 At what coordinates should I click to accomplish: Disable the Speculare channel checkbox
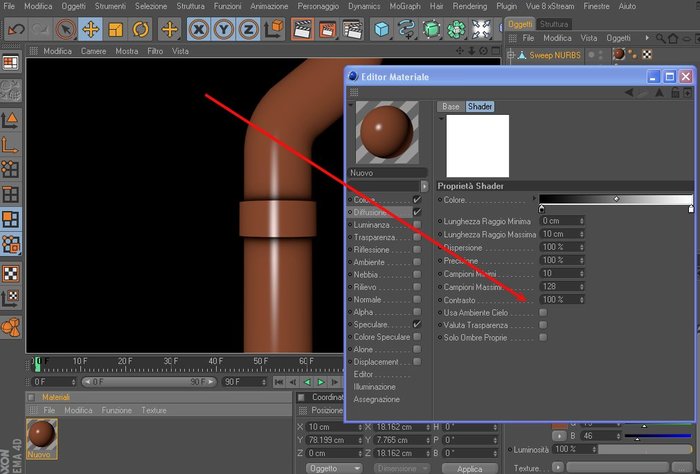[x=417, y=324]
